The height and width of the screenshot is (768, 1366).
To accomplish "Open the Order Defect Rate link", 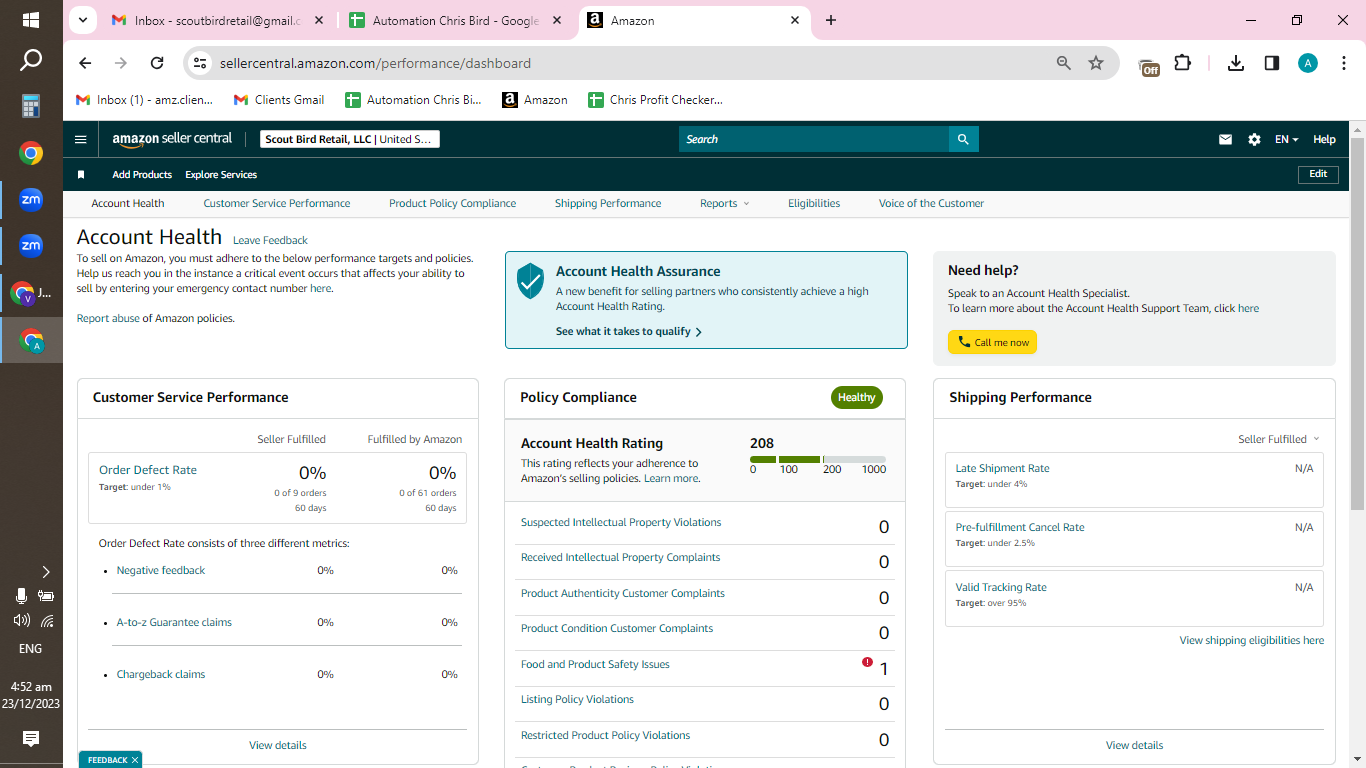I will (x=148, y=470).
